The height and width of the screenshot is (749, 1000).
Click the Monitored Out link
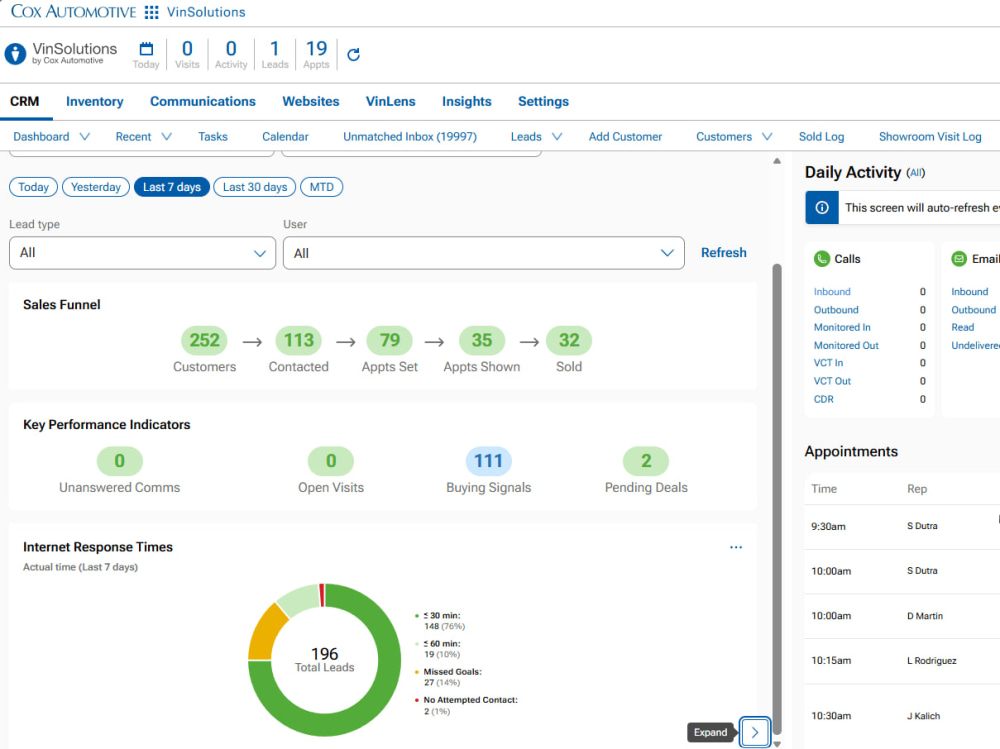[846, 345]
